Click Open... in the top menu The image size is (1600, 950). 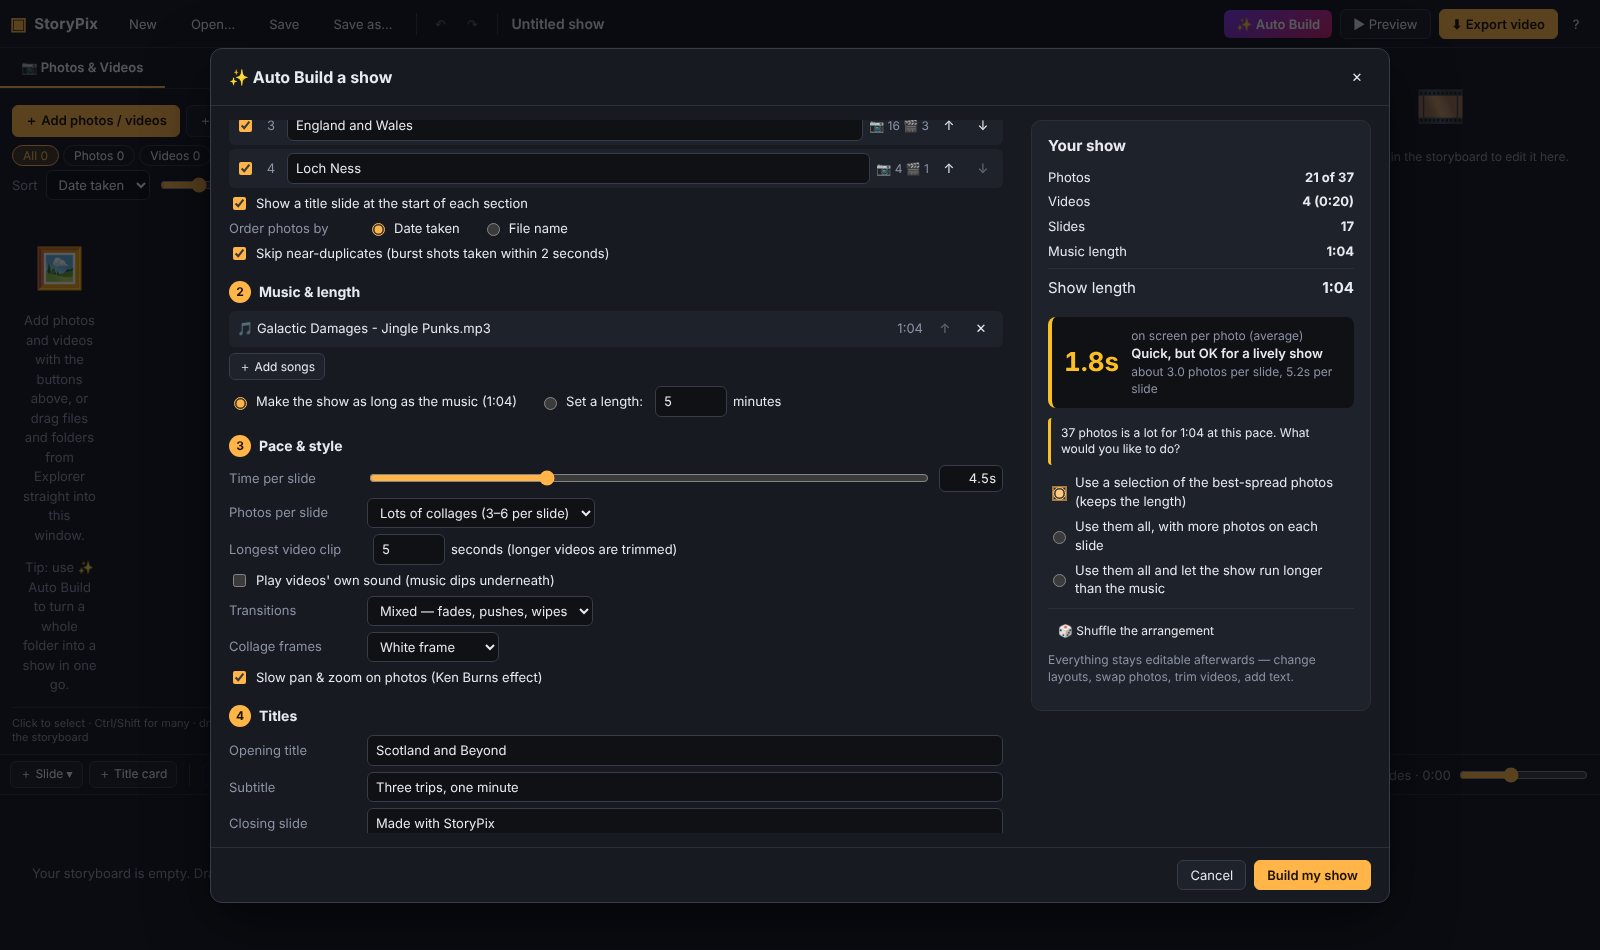point(213,24)
